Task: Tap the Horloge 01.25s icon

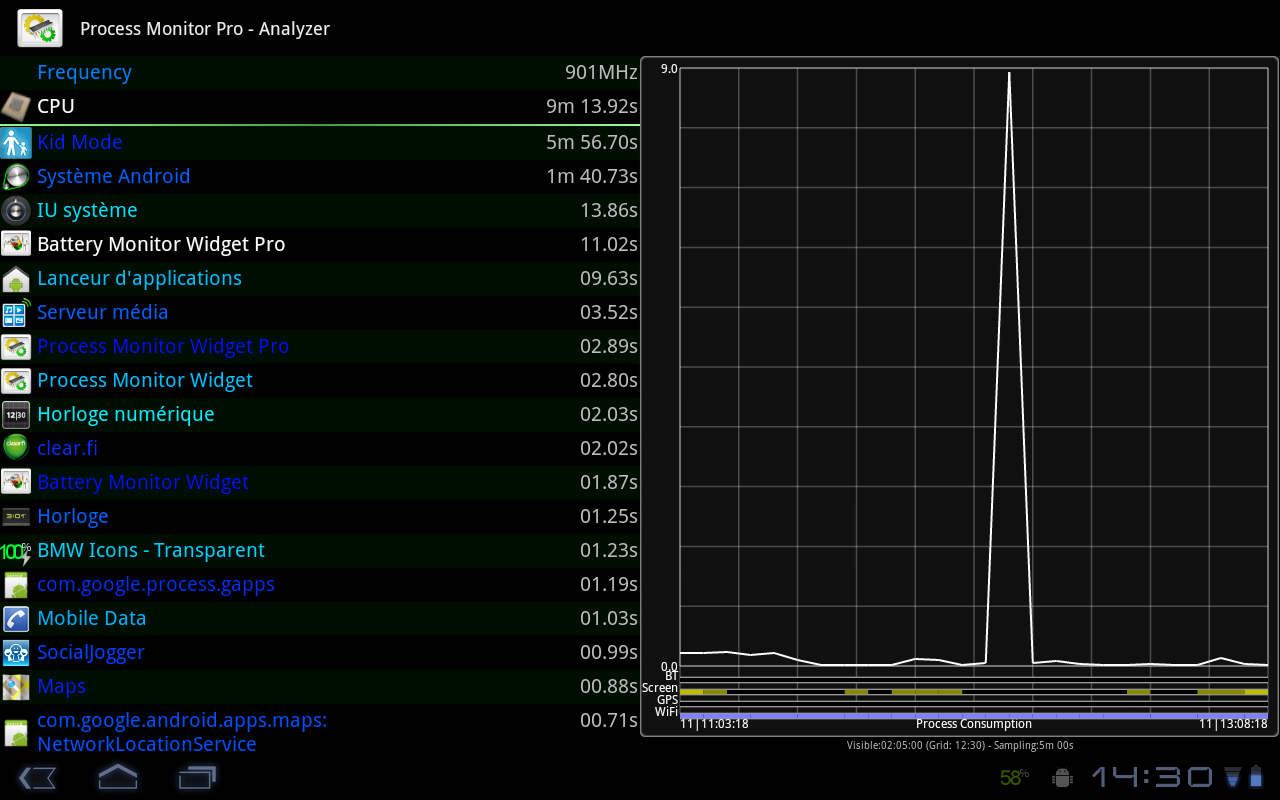Action: 15,516
